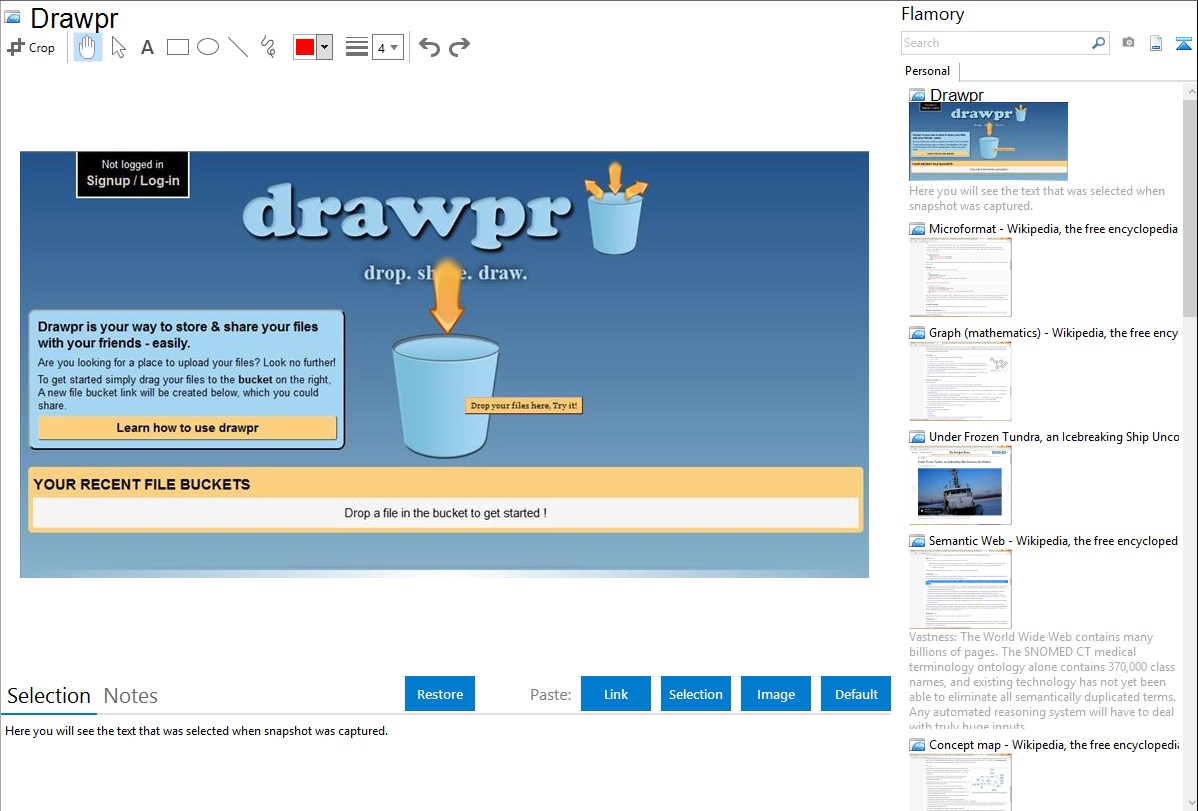Choose the arrow pointer selection tool
Viewport: 1198px width, 811px height.
tap(118, 47)
